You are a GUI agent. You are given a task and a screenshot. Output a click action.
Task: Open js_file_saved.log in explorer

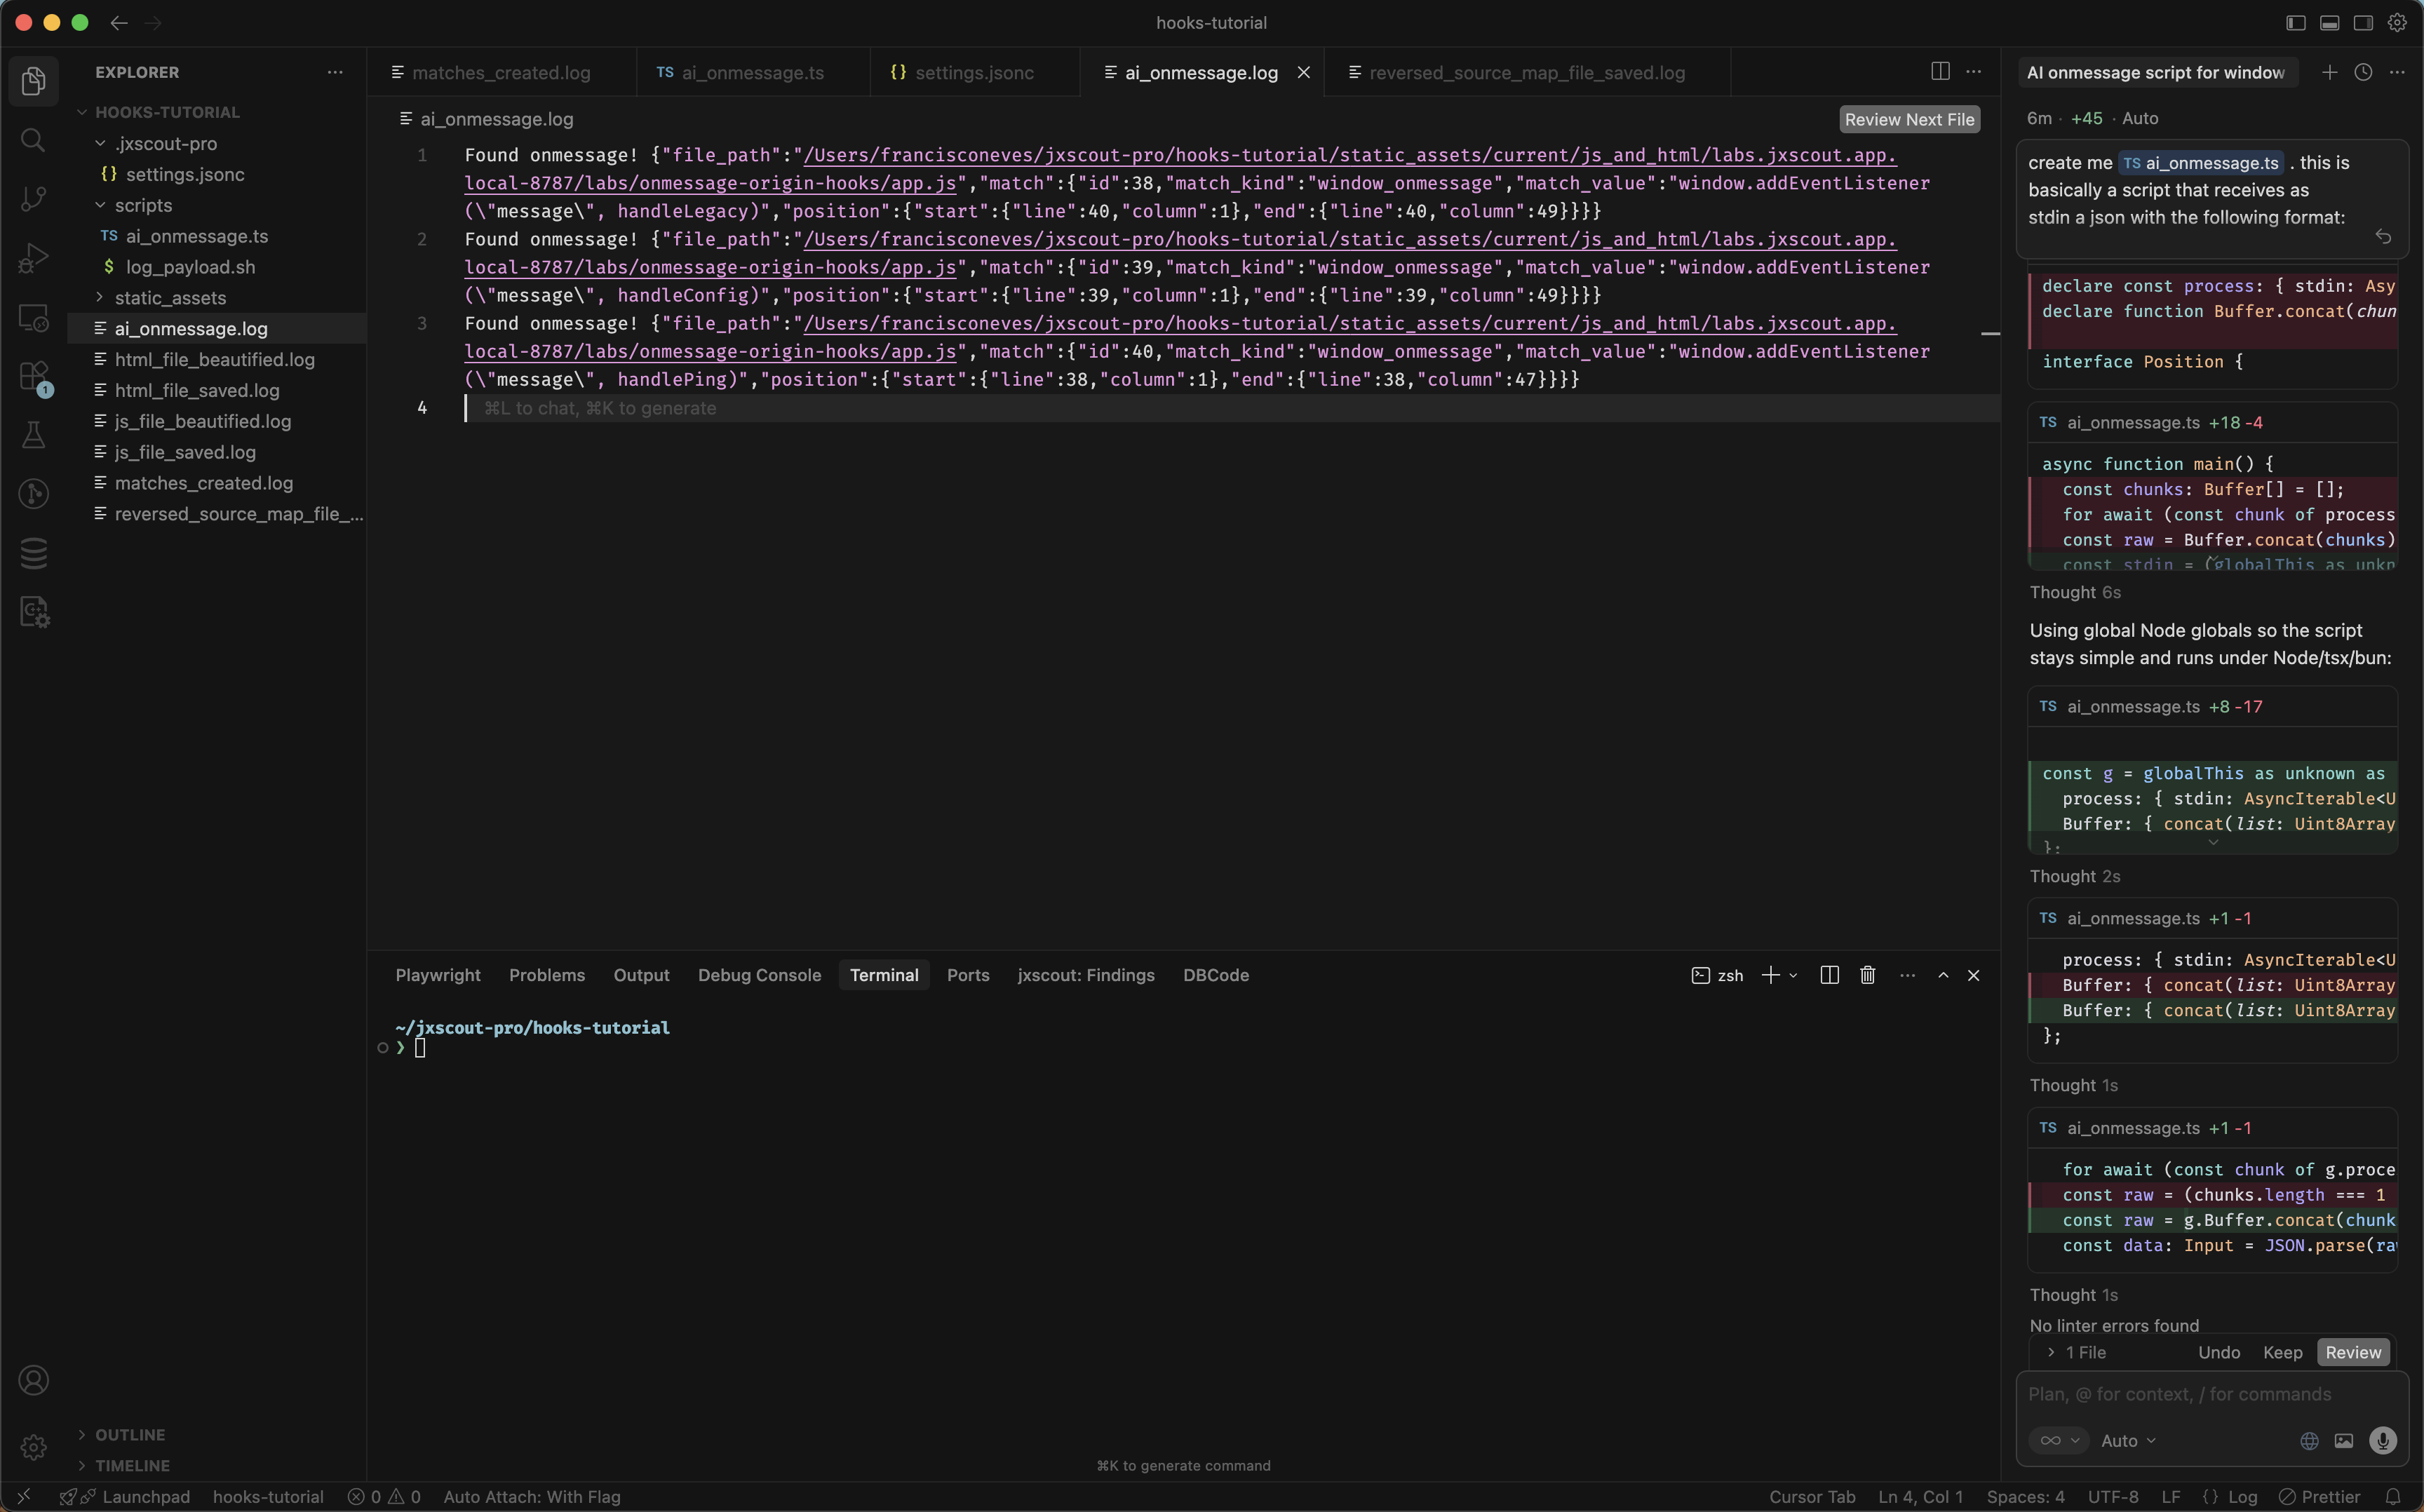(x=185, y=452)
